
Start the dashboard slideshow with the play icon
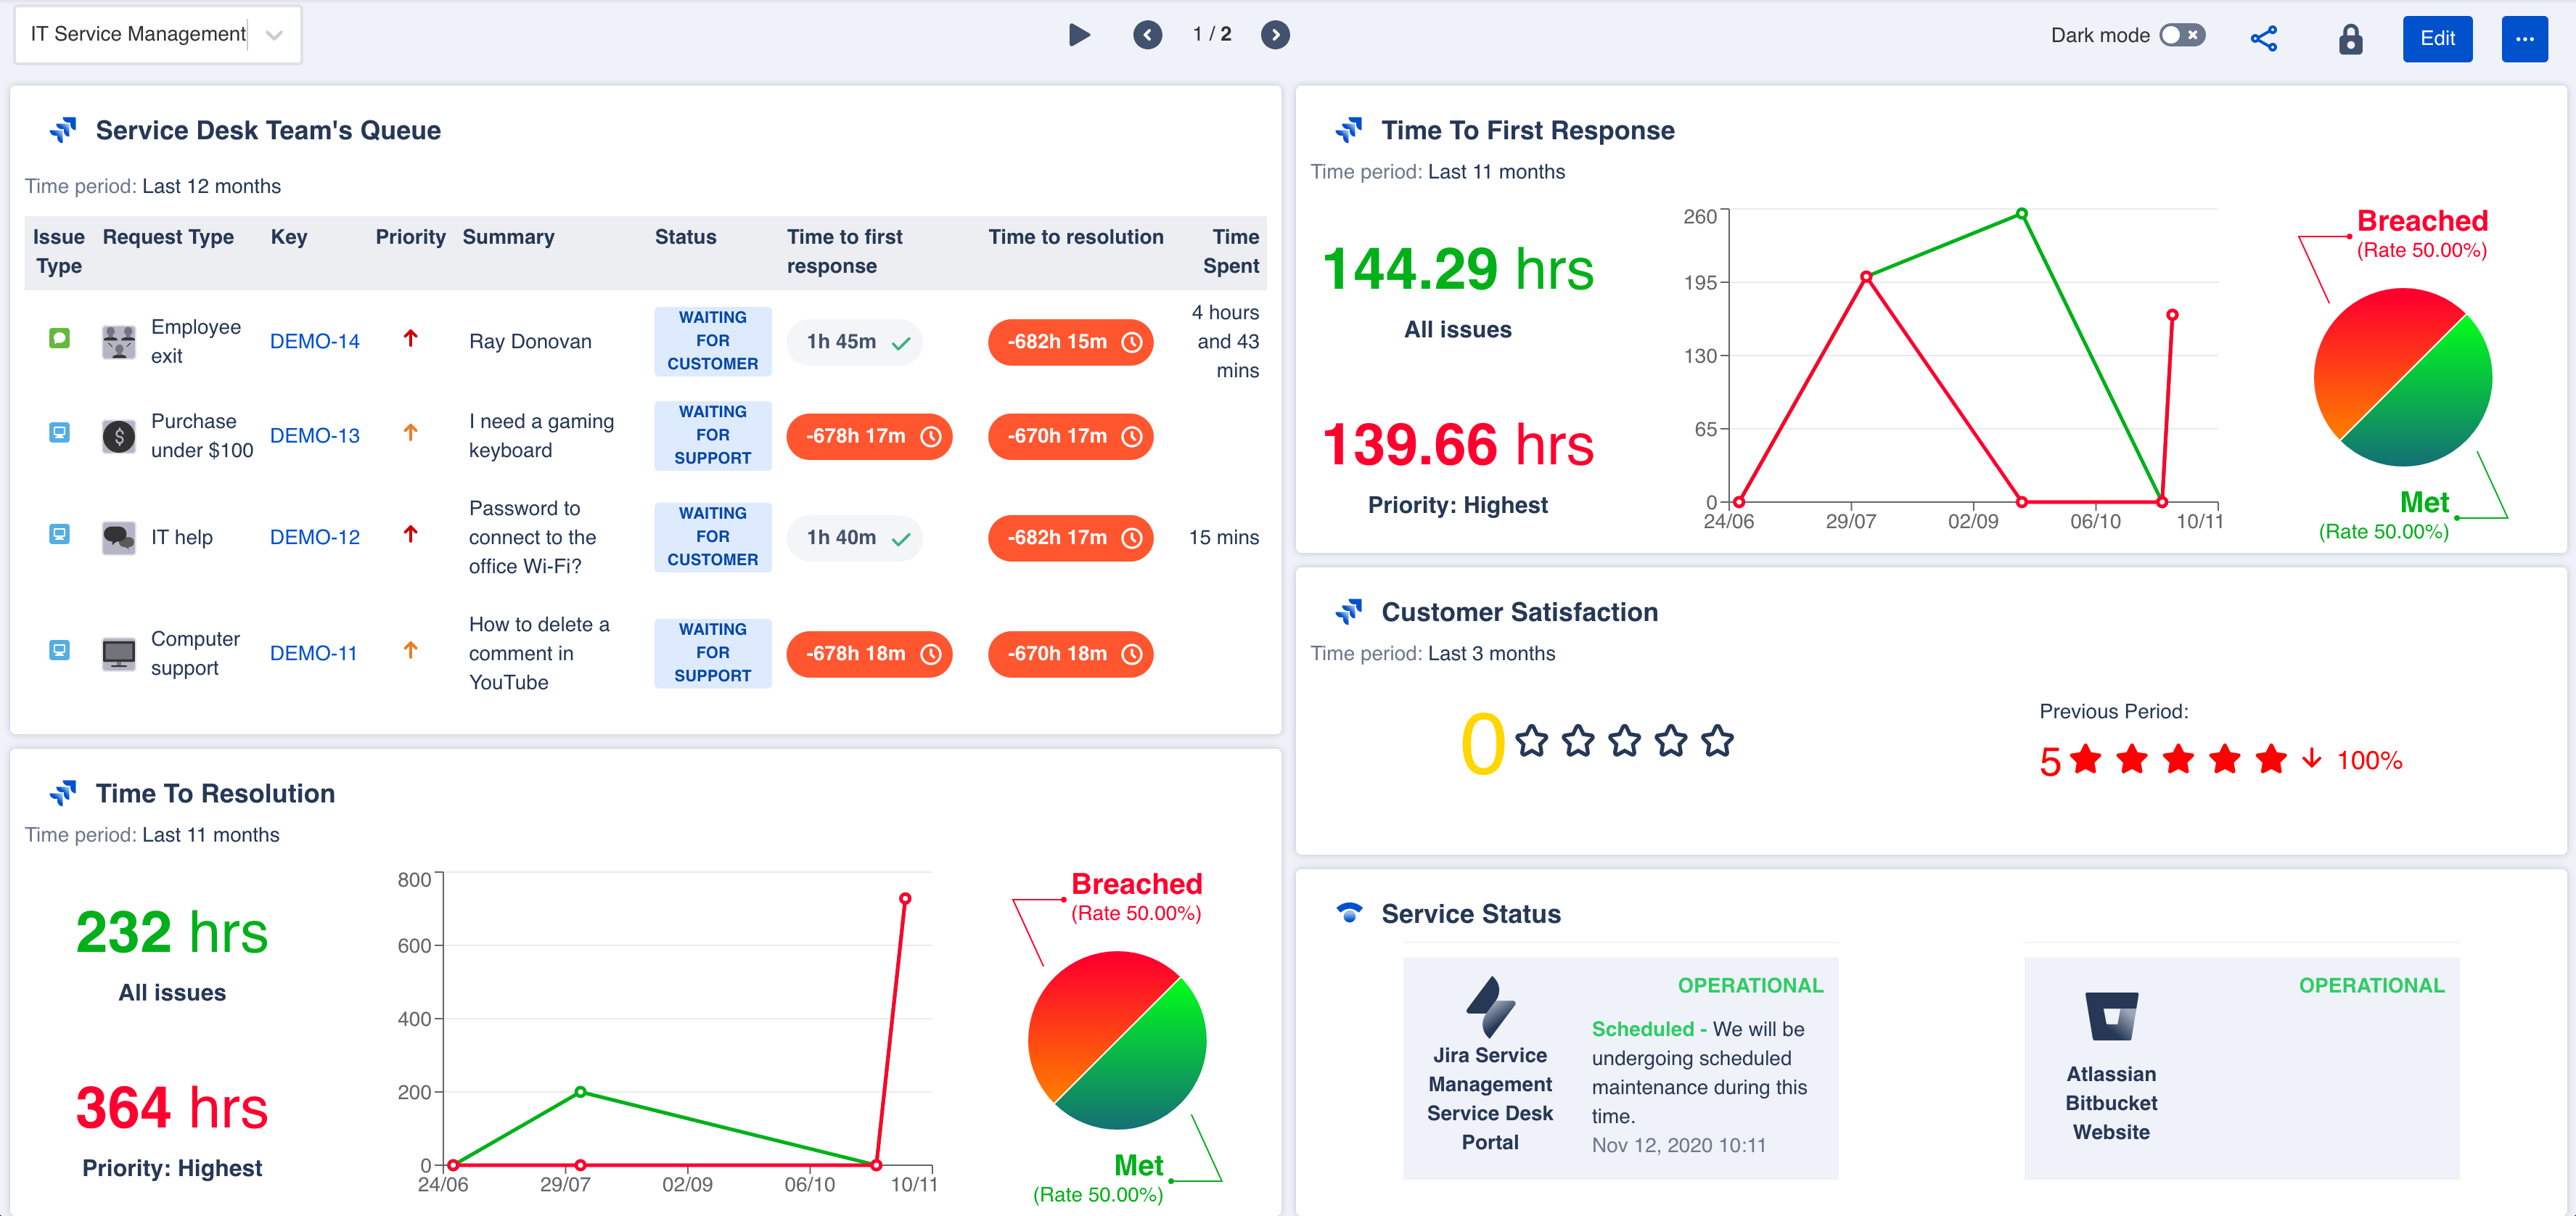1079,34
